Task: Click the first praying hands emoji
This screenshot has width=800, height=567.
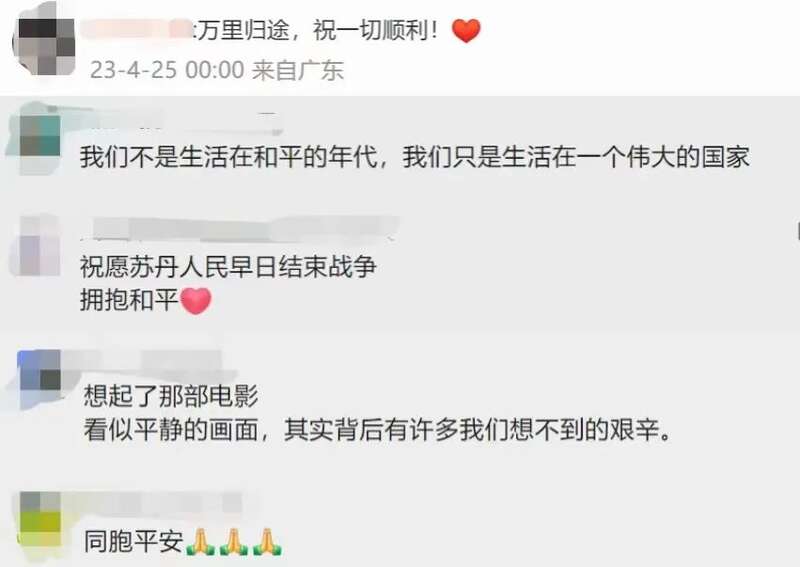Action: point(201,542)
